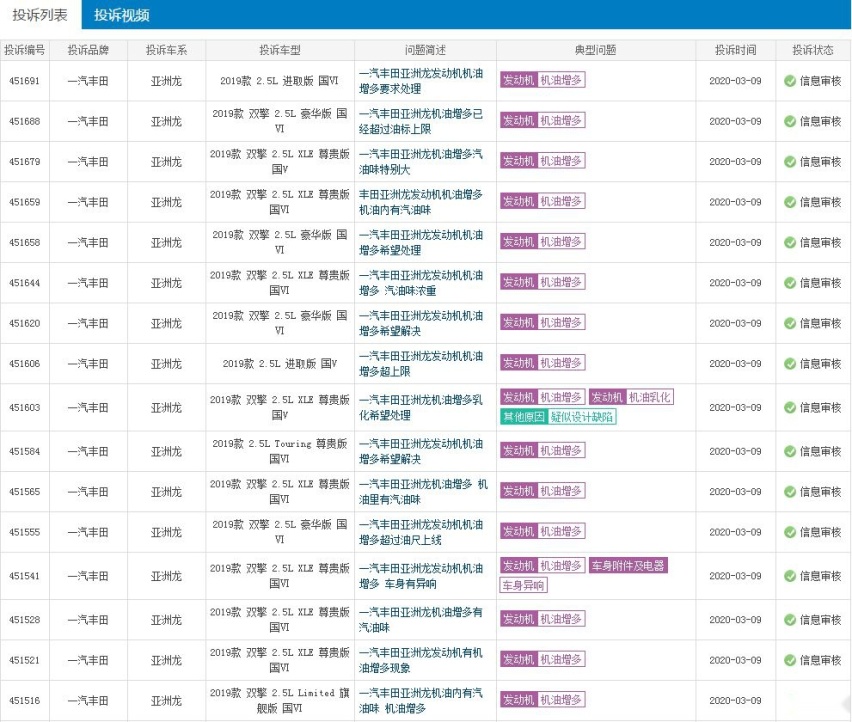Click 发动机 机油增多 tag in row 451691
This screenshot has height=722, width=852.
[542, 80]
